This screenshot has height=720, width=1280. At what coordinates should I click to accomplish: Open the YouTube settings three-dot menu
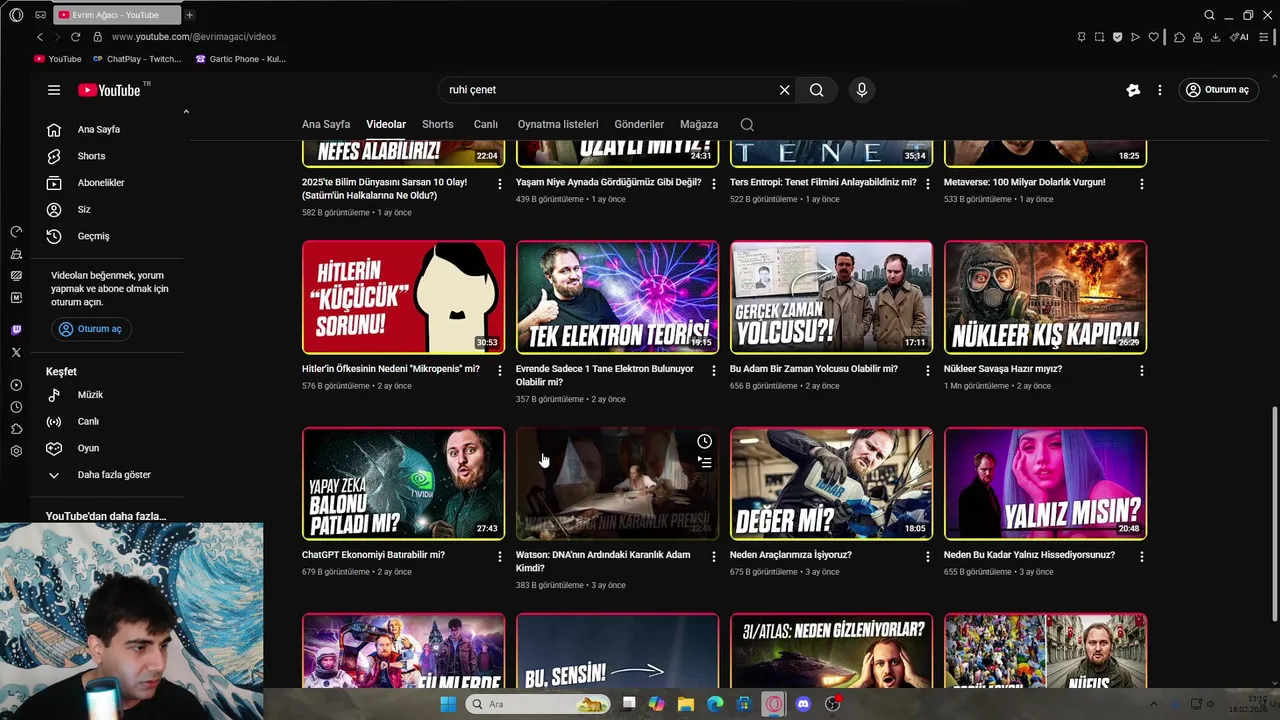pos(1160,90)
